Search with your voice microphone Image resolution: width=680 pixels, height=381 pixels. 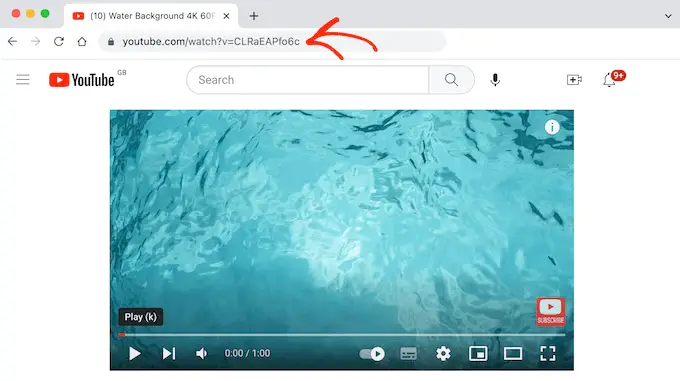[495, 80]
